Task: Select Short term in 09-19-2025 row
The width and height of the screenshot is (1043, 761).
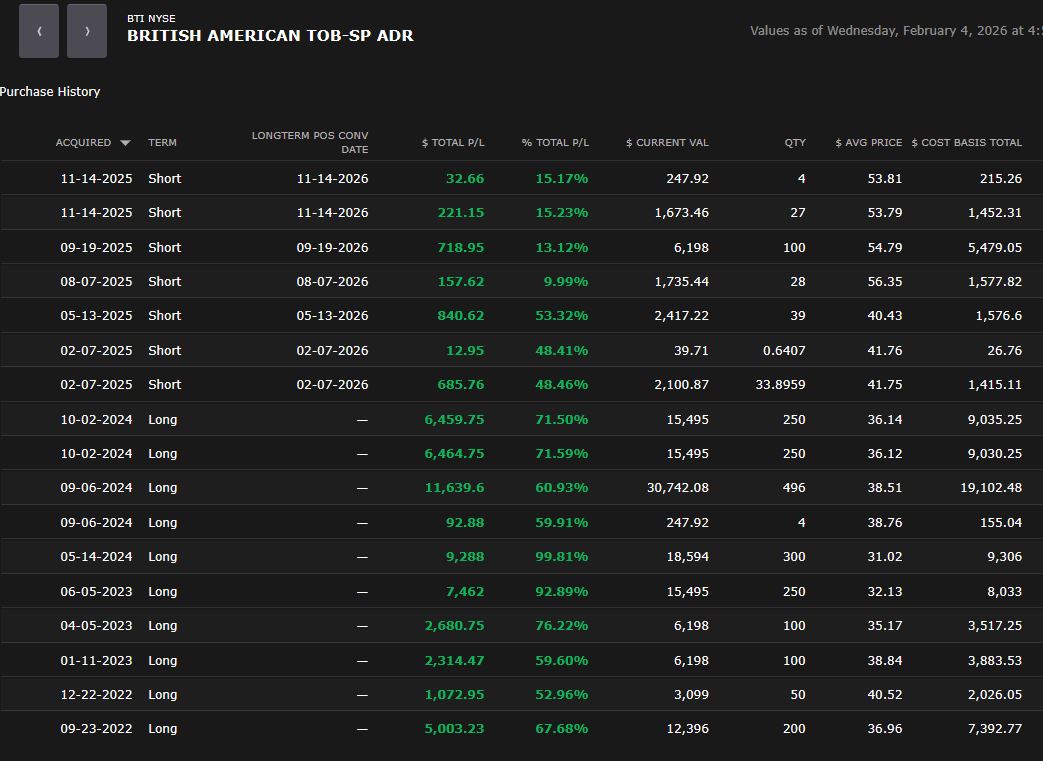Action: point(164,247)
